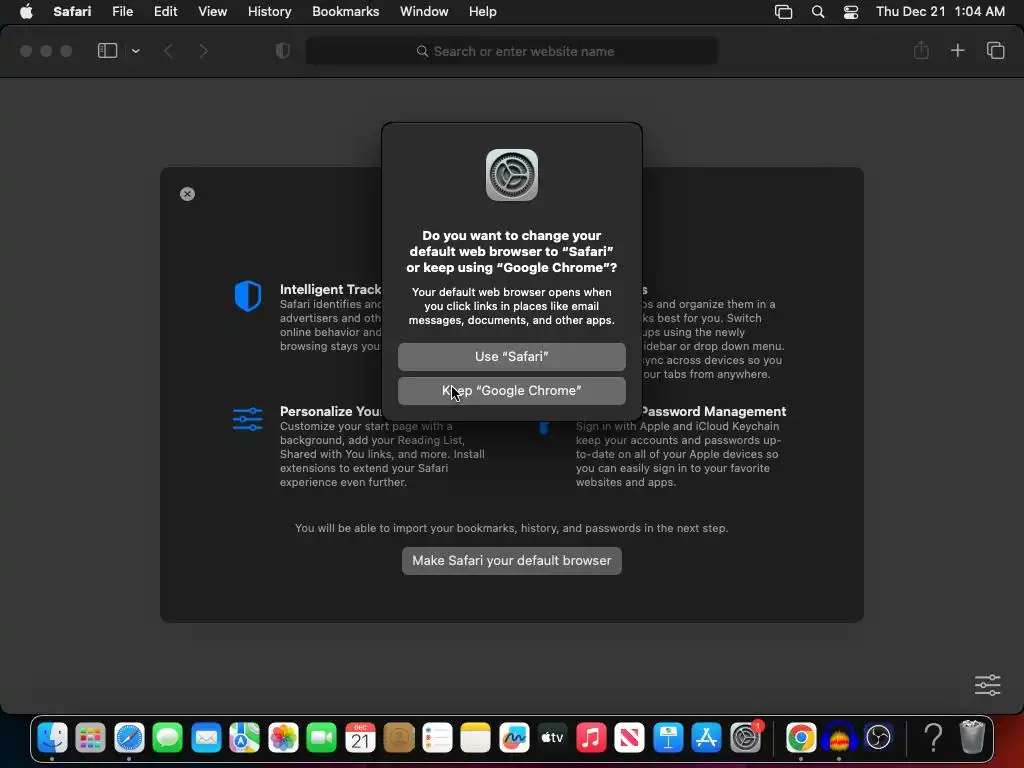Open Stage Manager menu bar icon
The width and height of the screenshot is (1024, 768).
pos(783,12)
